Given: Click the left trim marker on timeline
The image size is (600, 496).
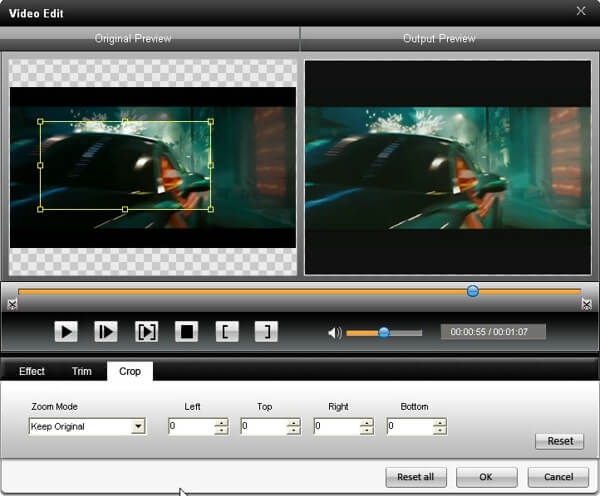Looking at the screenshot, I should 12,305.
